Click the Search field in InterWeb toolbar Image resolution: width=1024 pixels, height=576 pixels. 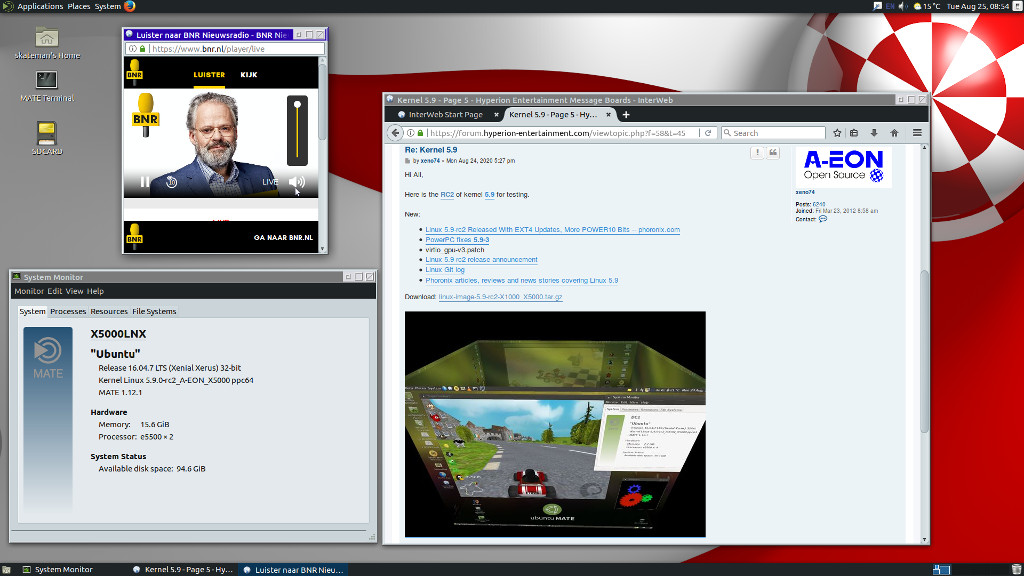pos(773,133)
